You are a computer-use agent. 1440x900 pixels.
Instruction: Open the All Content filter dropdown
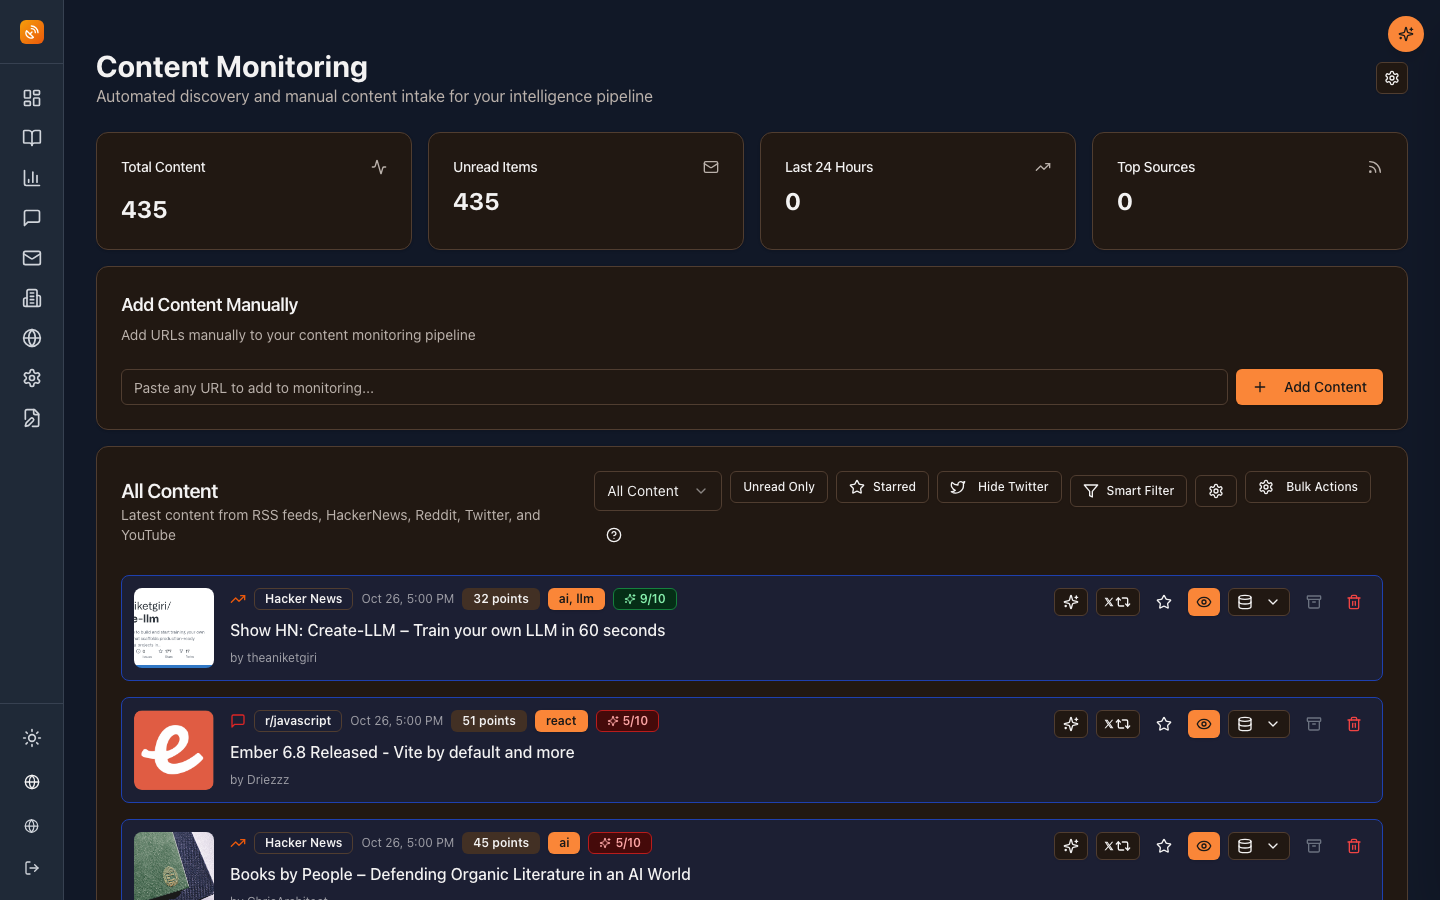(657, 490)
